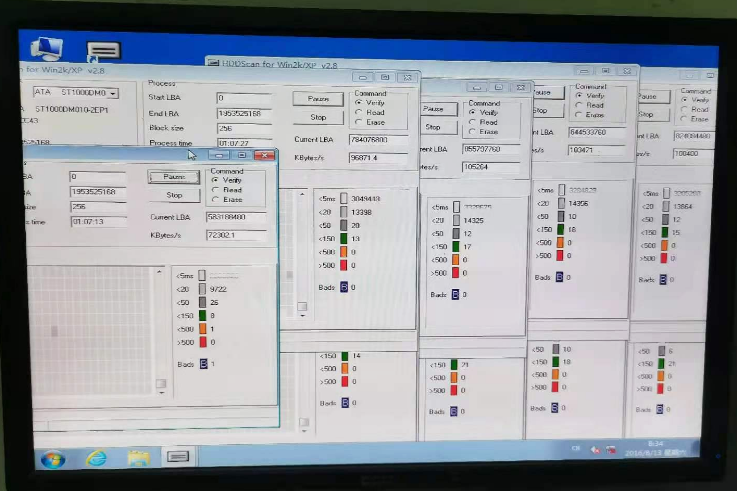Click the dark gray <50 swatch next to 26

(202, 302)
